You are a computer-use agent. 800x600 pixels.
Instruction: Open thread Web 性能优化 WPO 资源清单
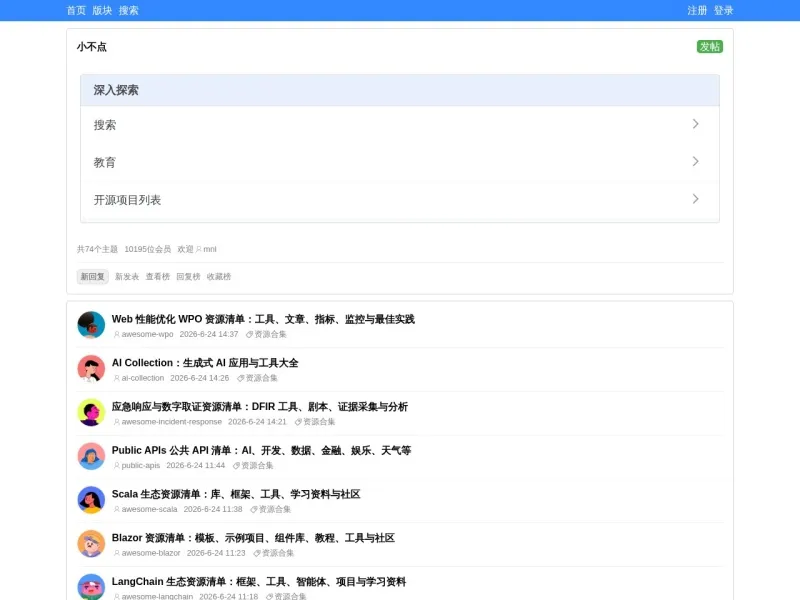coord(263,319)
